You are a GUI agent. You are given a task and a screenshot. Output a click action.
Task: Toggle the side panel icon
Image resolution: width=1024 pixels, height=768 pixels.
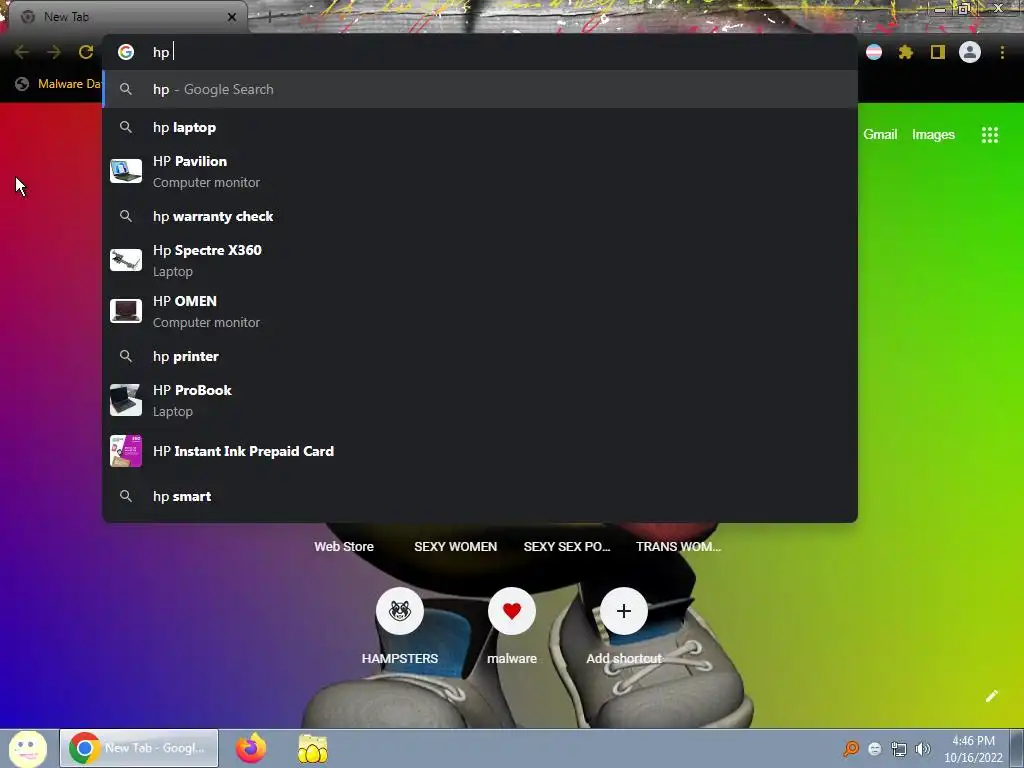tap(938, 52)
